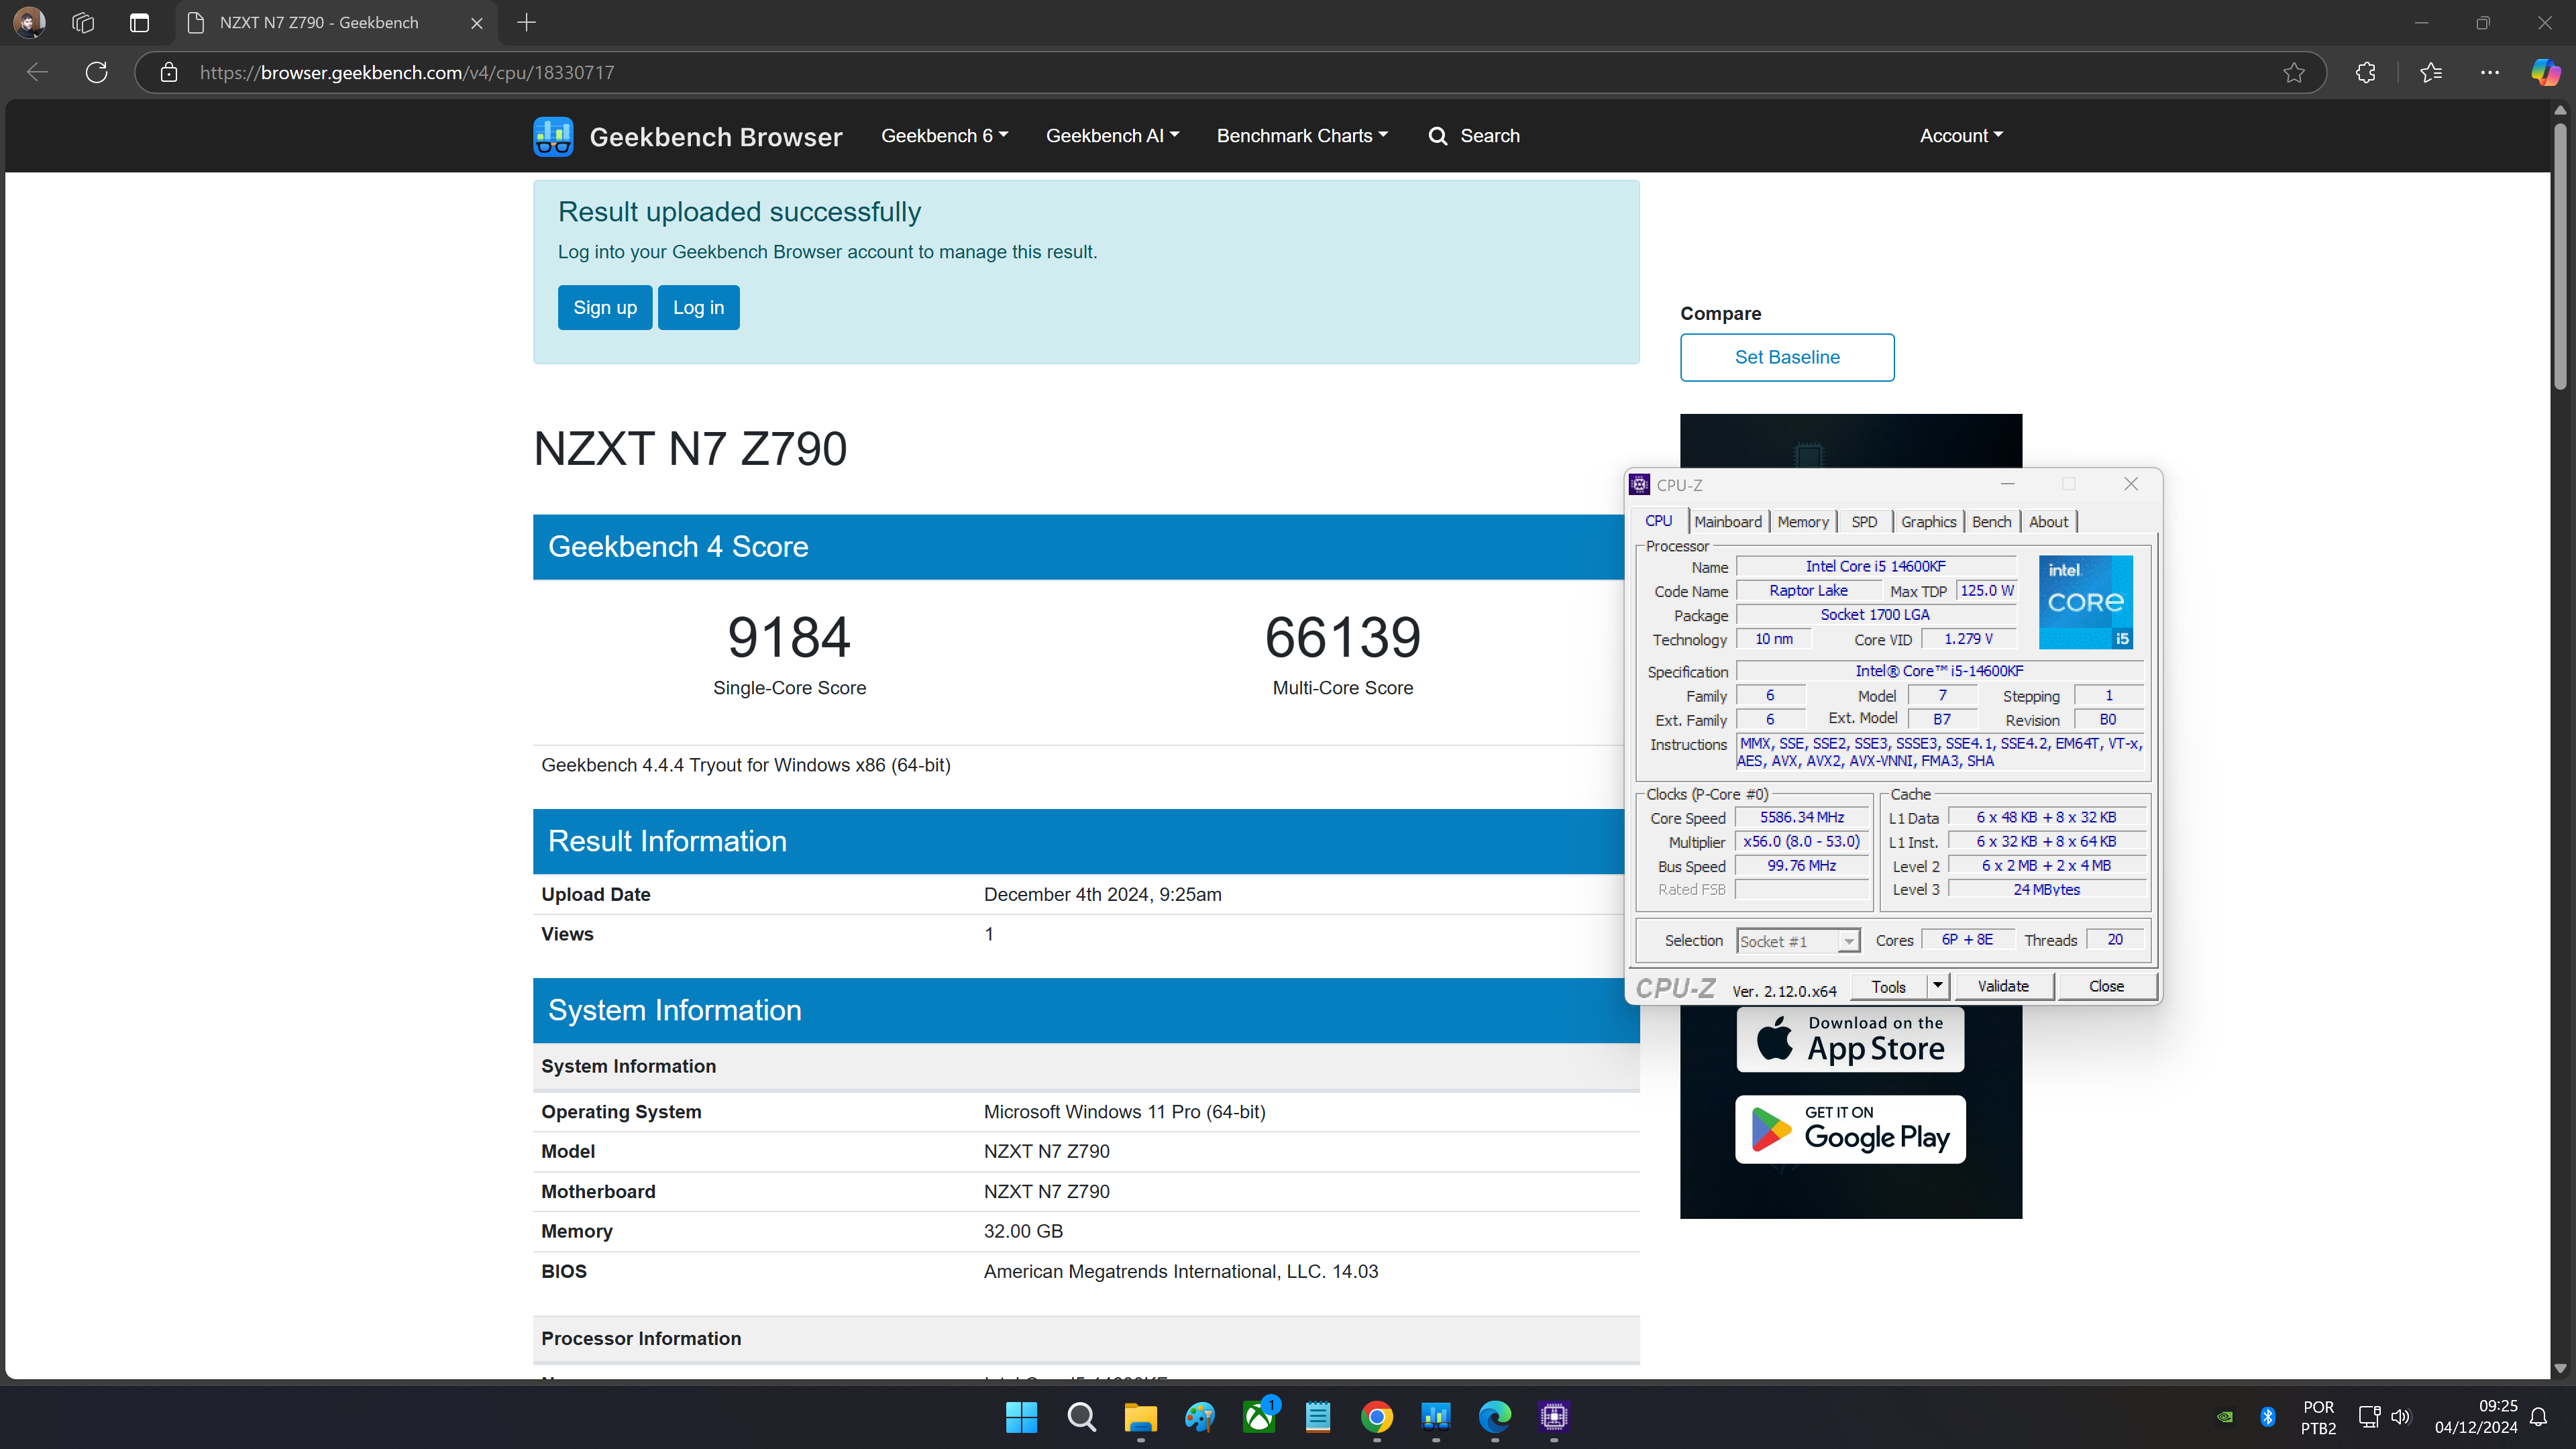The image size is (2576, 1449).
Task: Open Google Chrome from taskbar
Action: pyautogui.click(x=1377, y=1416)
